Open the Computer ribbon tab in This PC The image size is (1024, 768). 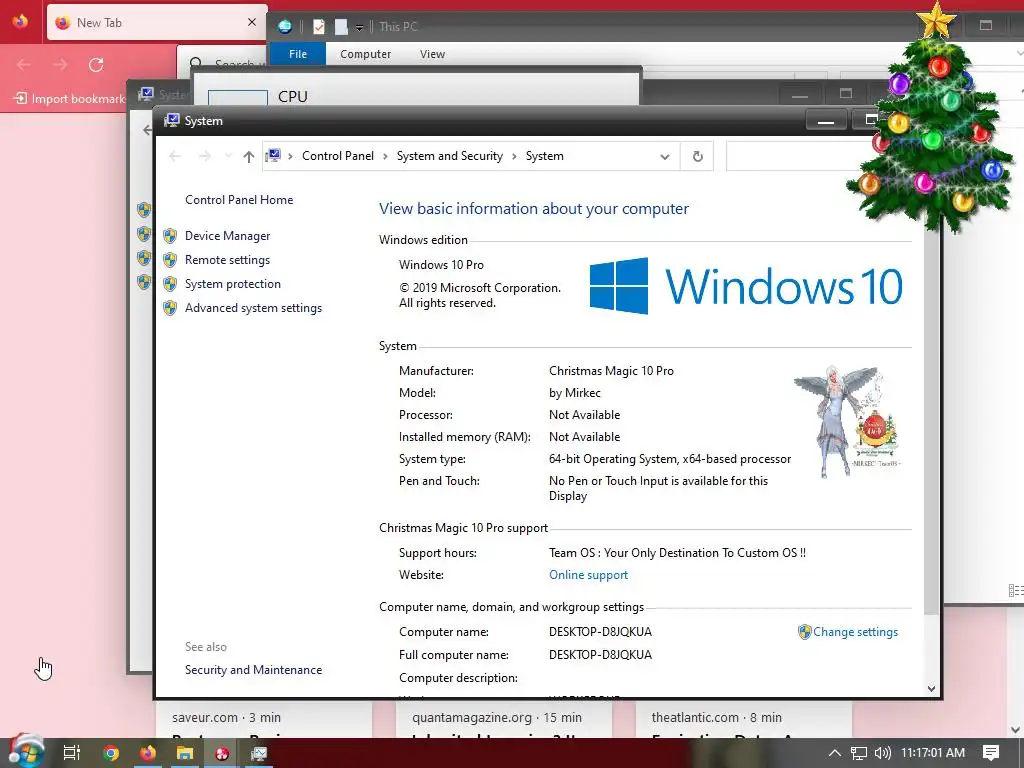[x=365, y=54]
